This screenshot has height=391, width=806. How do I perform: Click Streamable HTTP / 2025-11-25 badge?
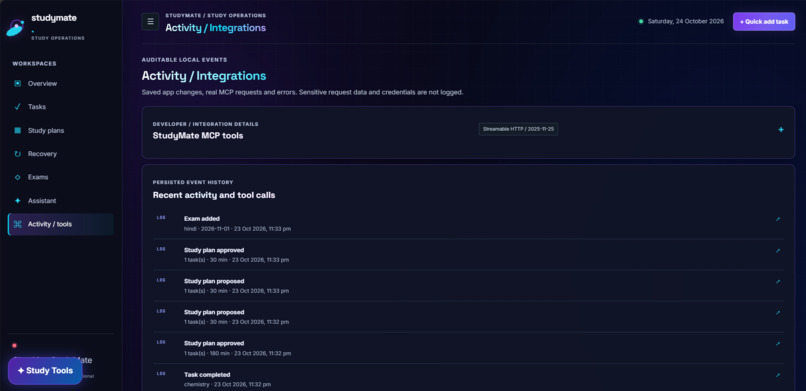(518, 129)
